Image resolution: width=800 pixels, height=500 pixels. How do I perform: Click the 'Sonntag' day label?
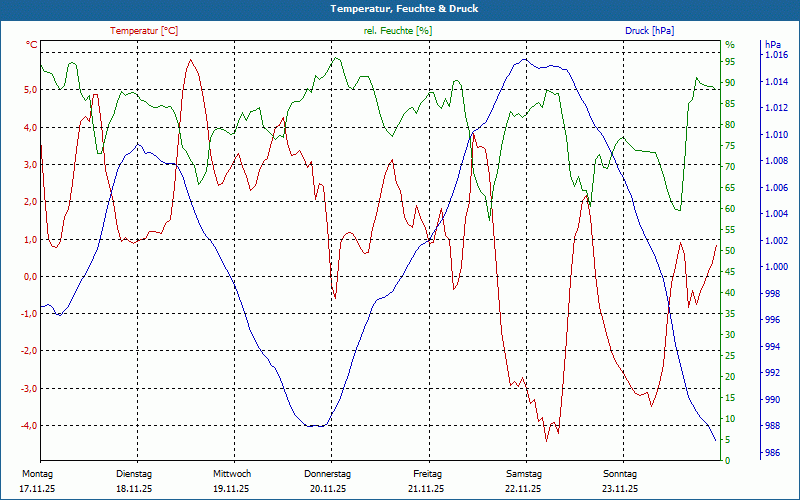point(620,474)
